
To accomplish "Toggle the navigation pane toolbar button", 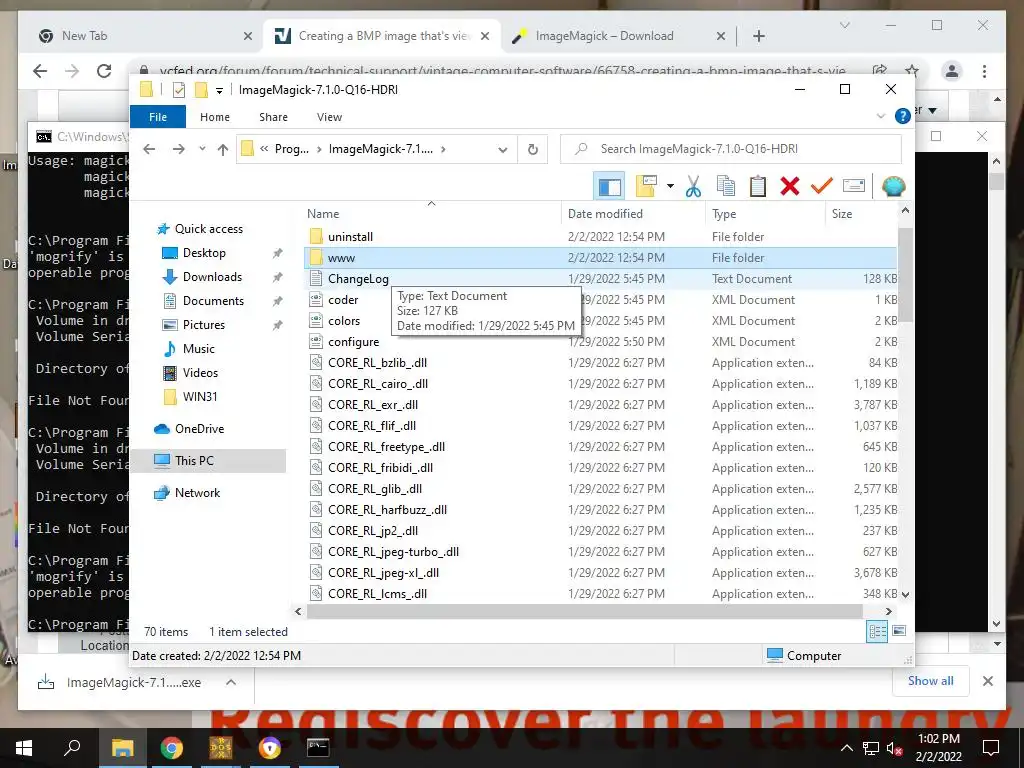I will point(609,187).
